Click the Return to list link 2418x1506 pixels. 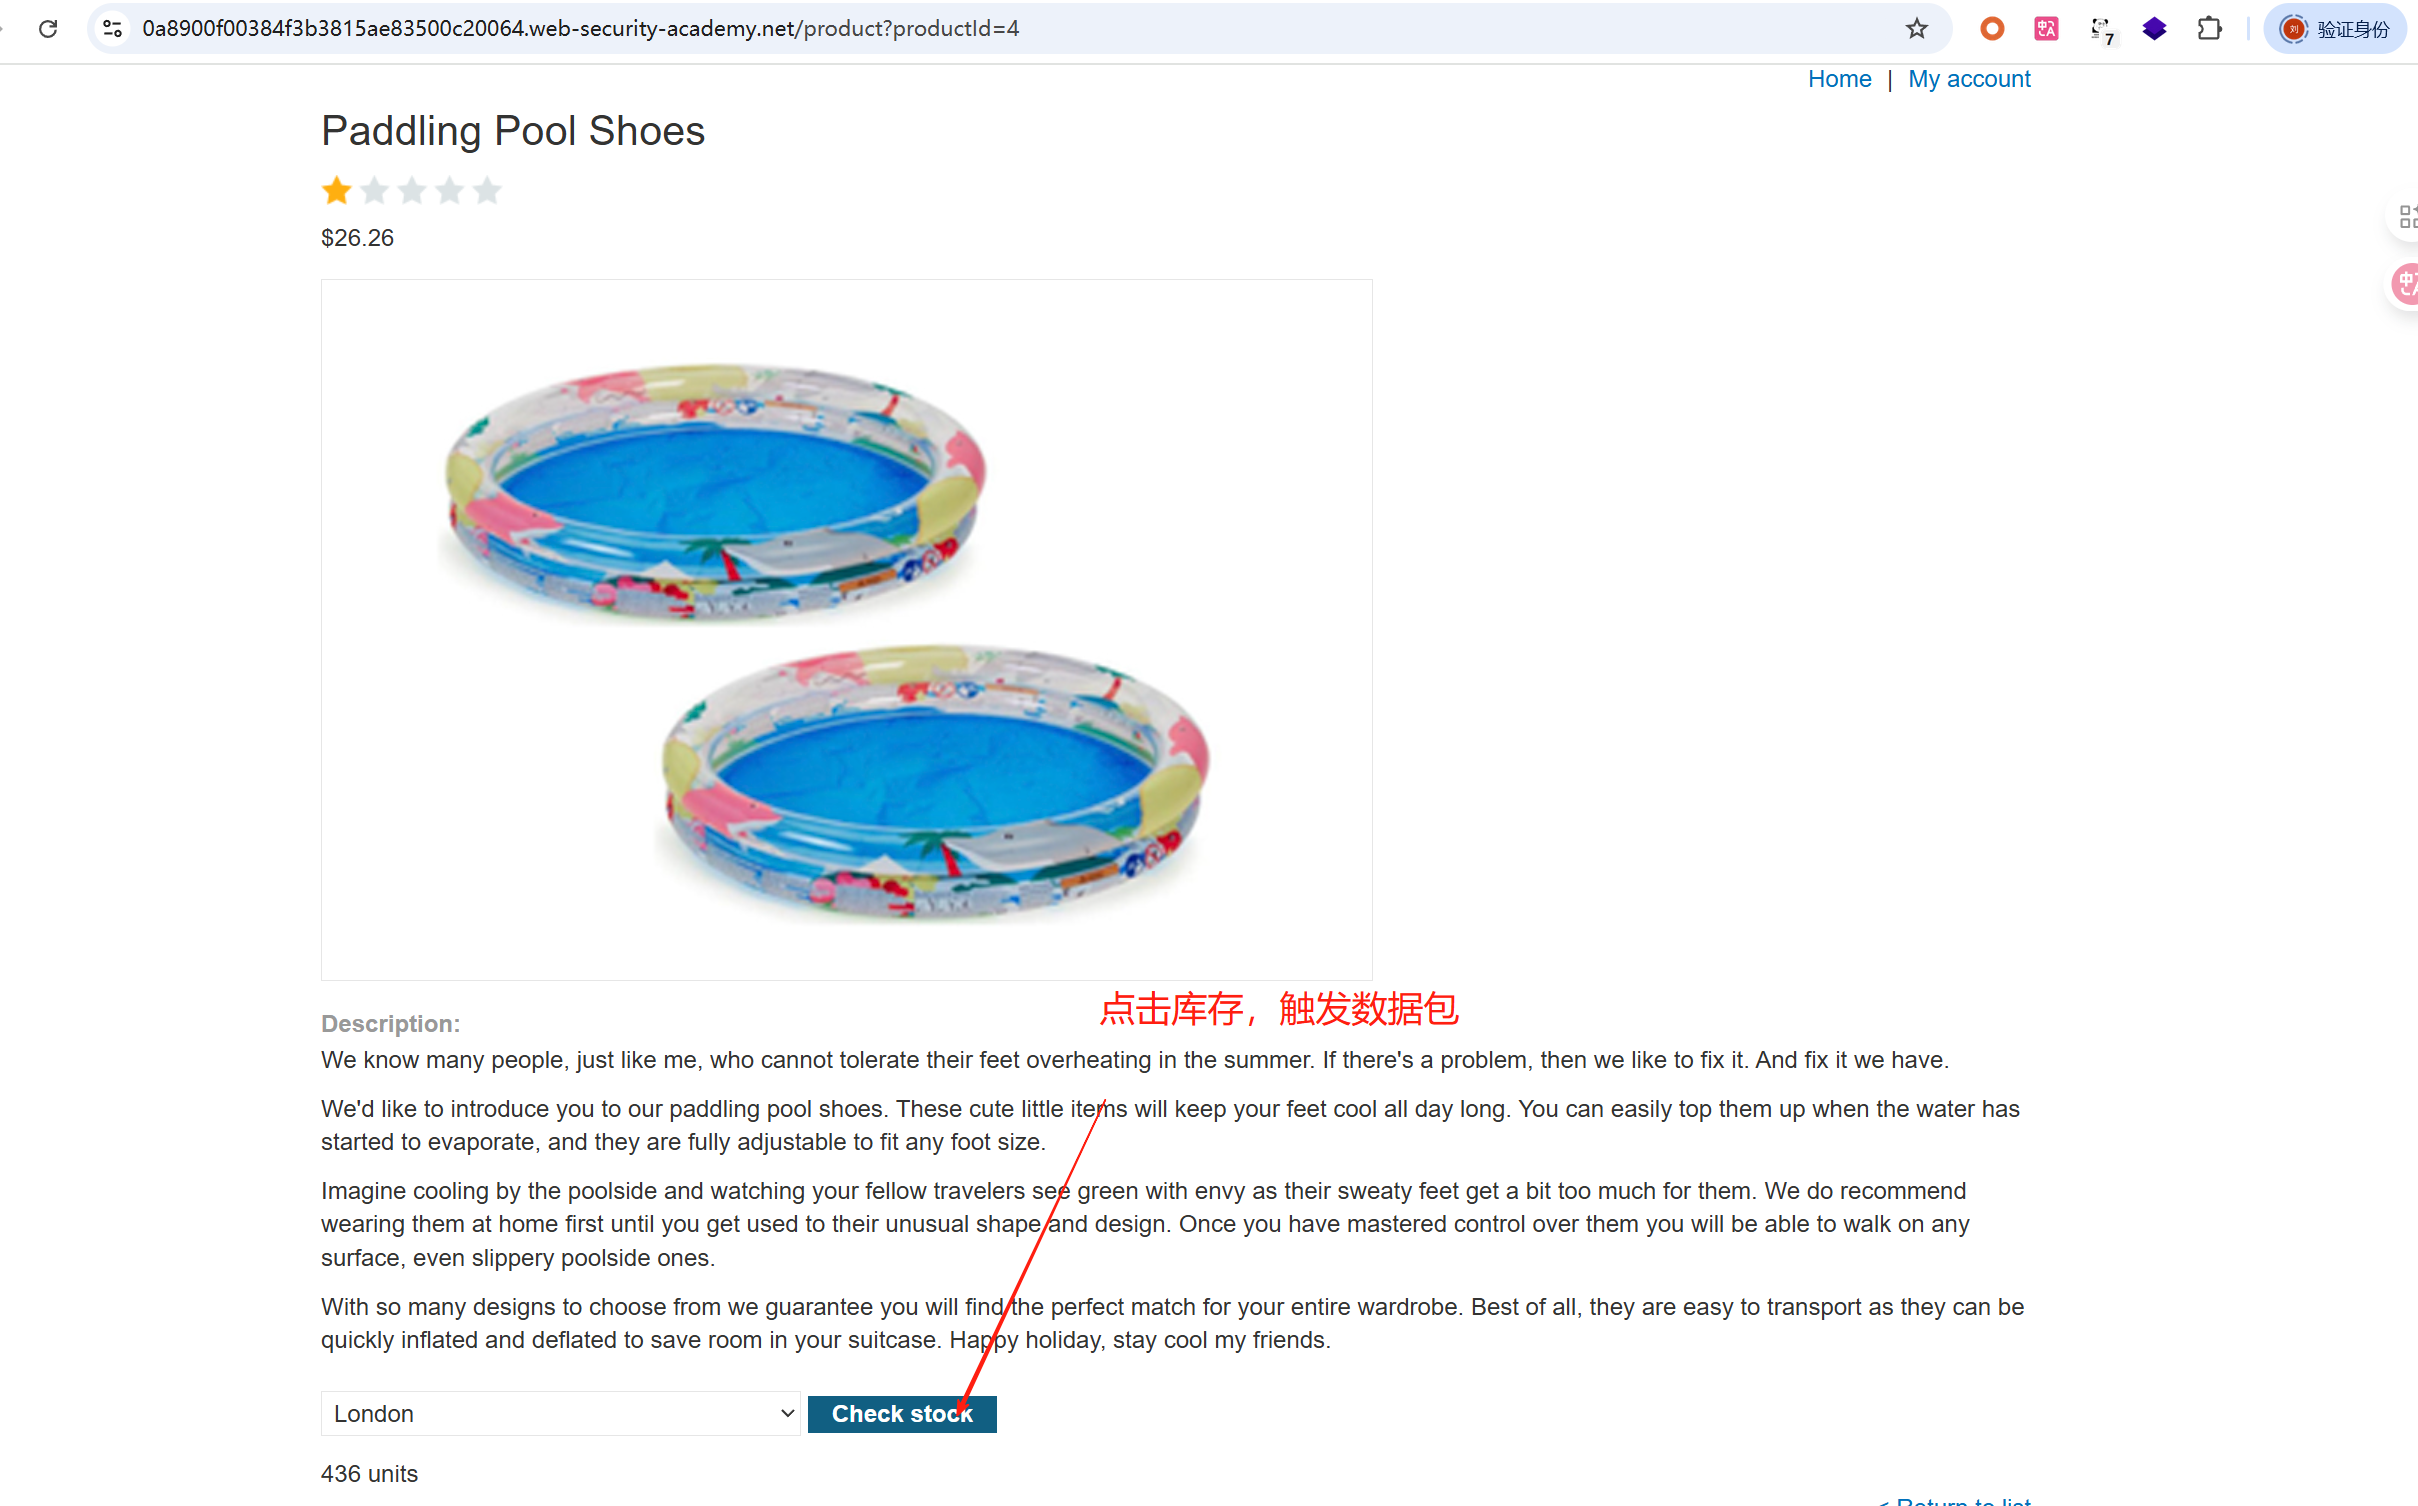pyautogui.click(x=1955, y=1500)
